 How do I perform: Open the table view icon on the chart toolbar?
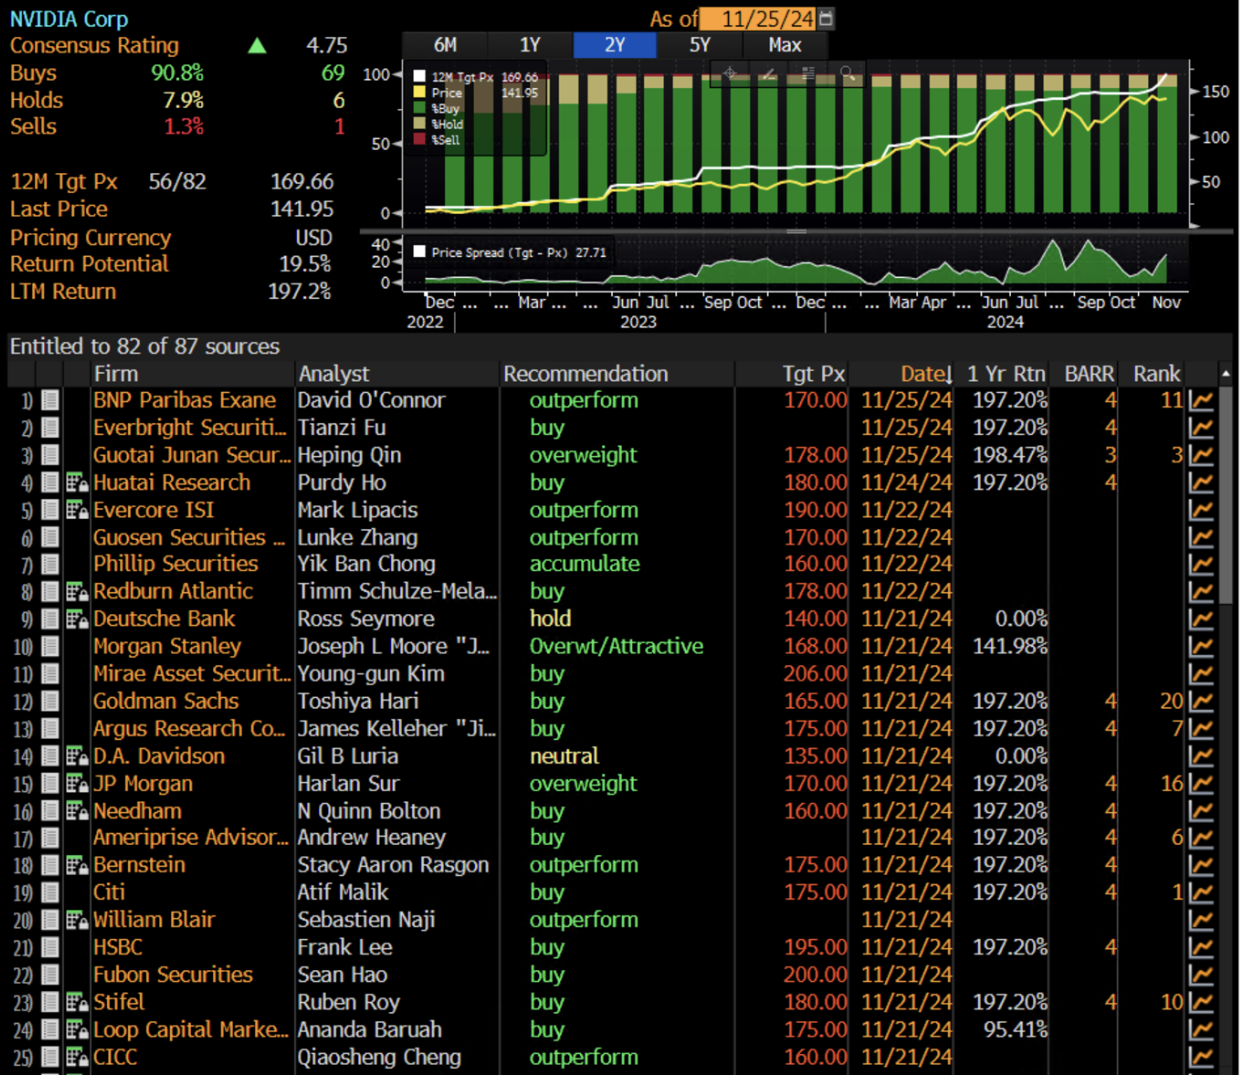pyautogui.click(x=808, y=73)
